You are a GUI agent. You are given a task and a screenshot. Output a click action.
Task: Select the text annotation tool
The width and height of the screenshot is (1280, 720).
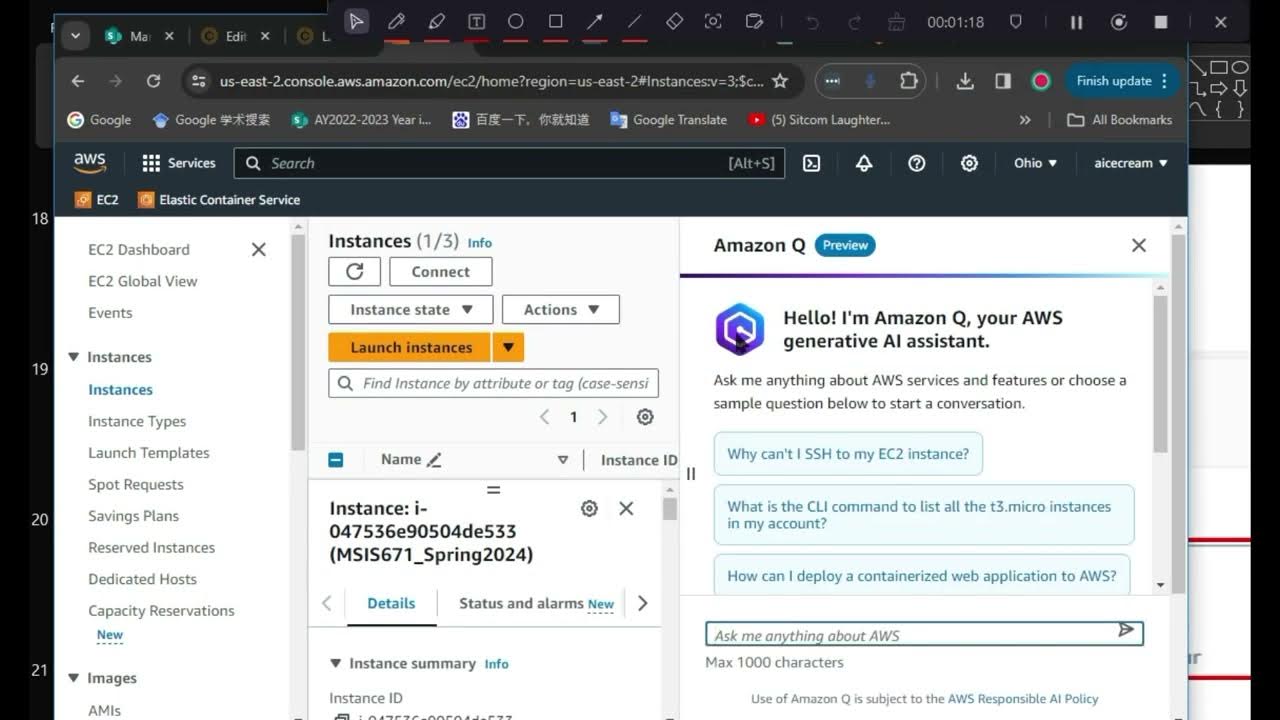point(476,21)
